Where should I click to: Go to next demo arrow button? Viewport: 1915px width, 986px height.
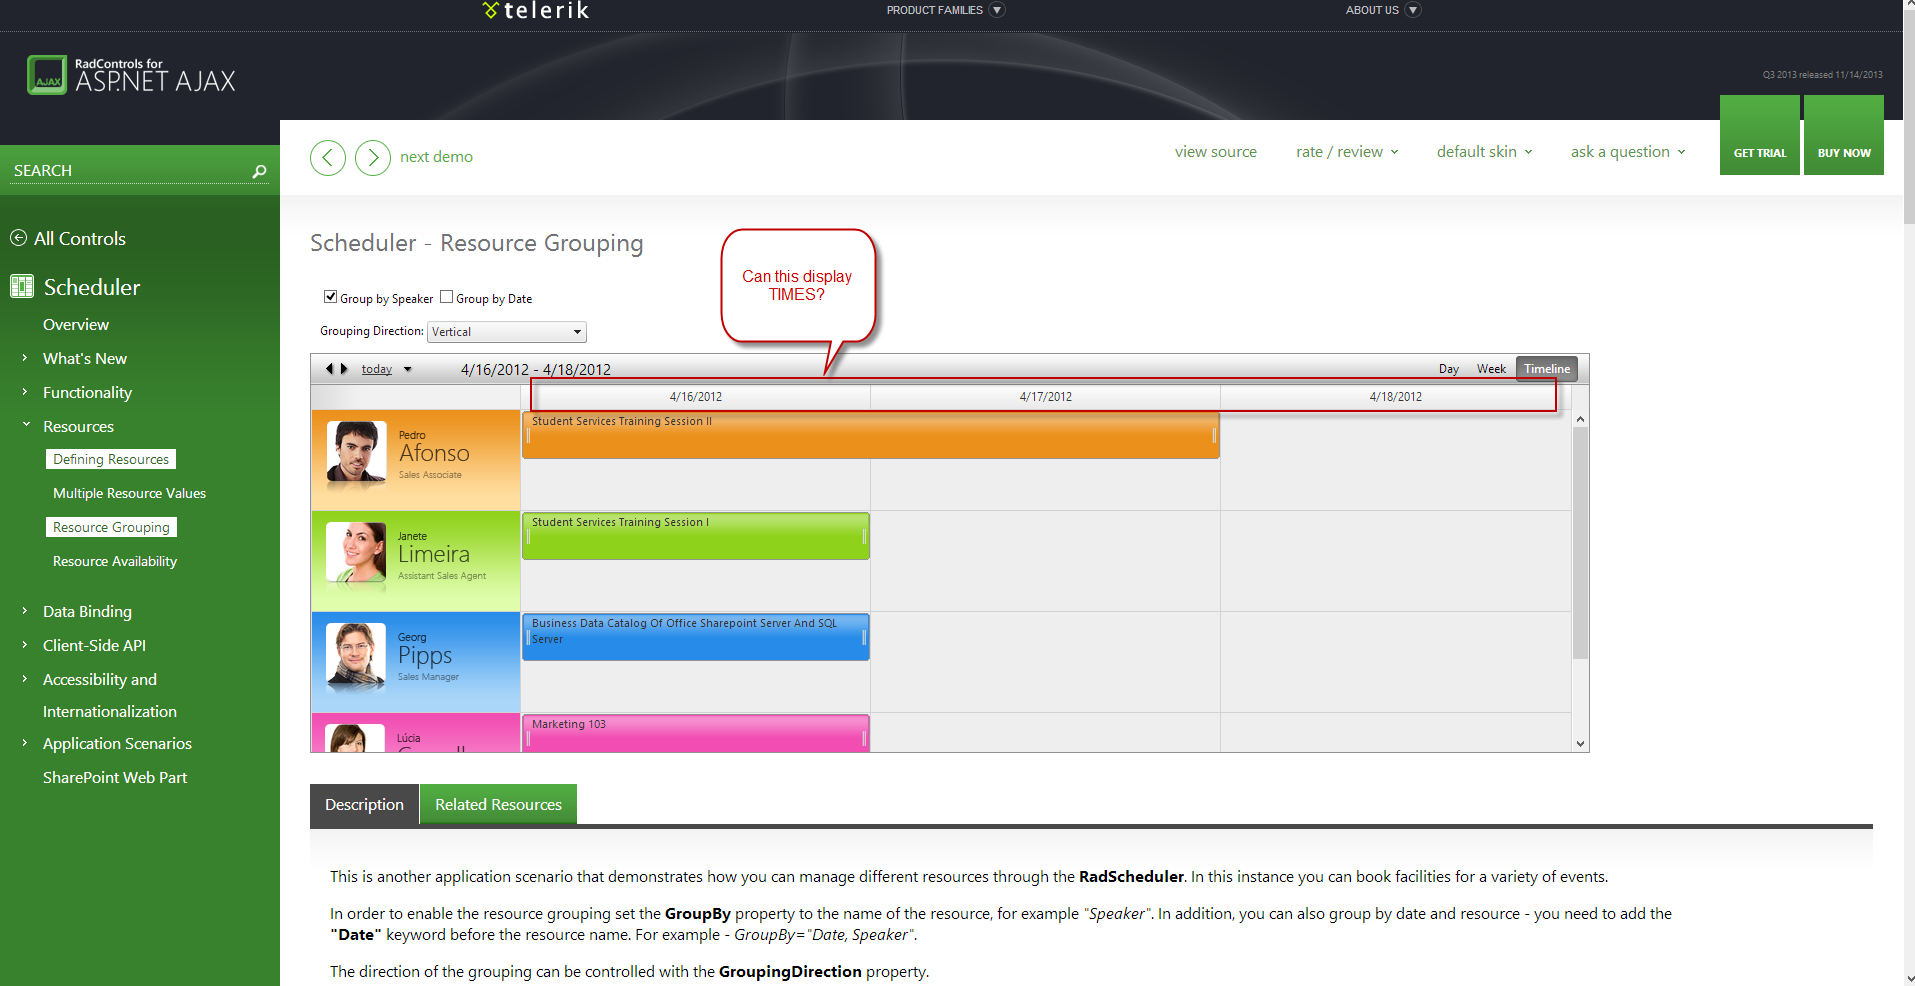point(373,157)
